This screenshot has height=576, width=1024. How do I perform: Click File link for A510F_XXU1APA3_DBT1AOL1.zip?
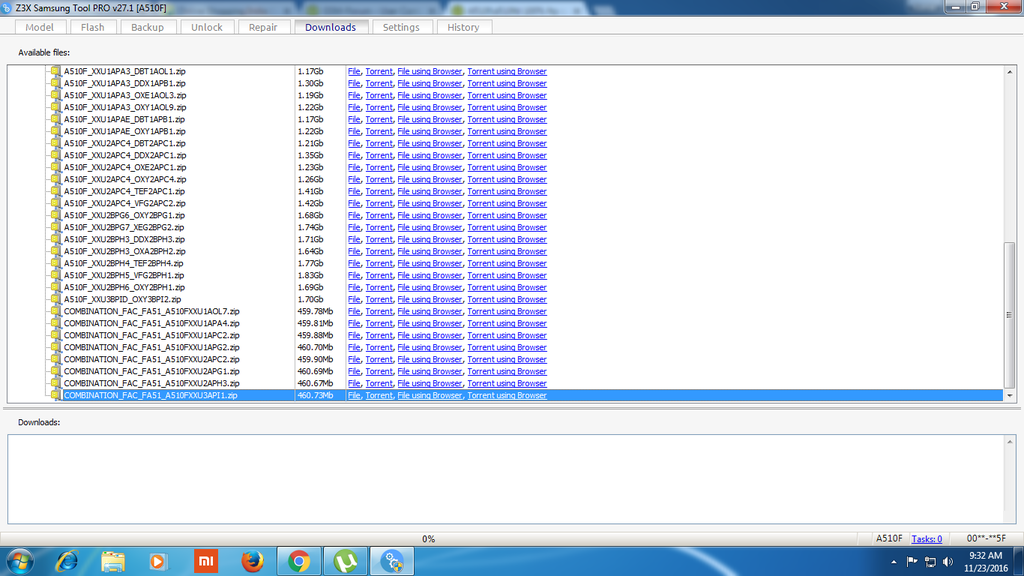pyautogui.click(x=354, y=71)
